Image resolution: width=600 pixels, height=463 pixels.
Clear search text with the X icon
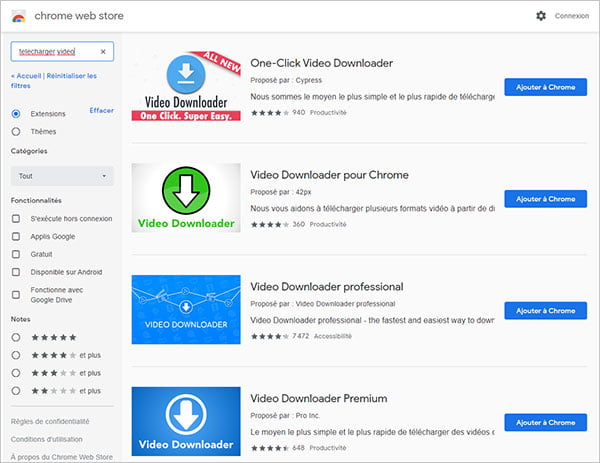pos(103,51)
